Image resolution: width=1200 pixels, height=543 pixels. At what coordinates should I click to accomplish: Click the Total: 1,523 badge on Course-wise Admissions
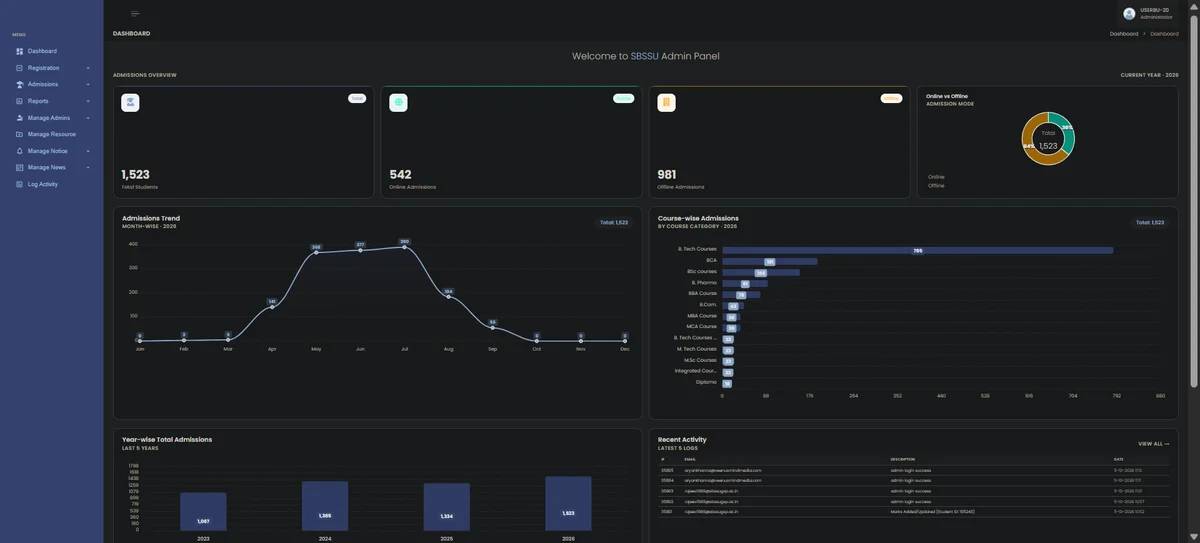[x=1150, y=222]
